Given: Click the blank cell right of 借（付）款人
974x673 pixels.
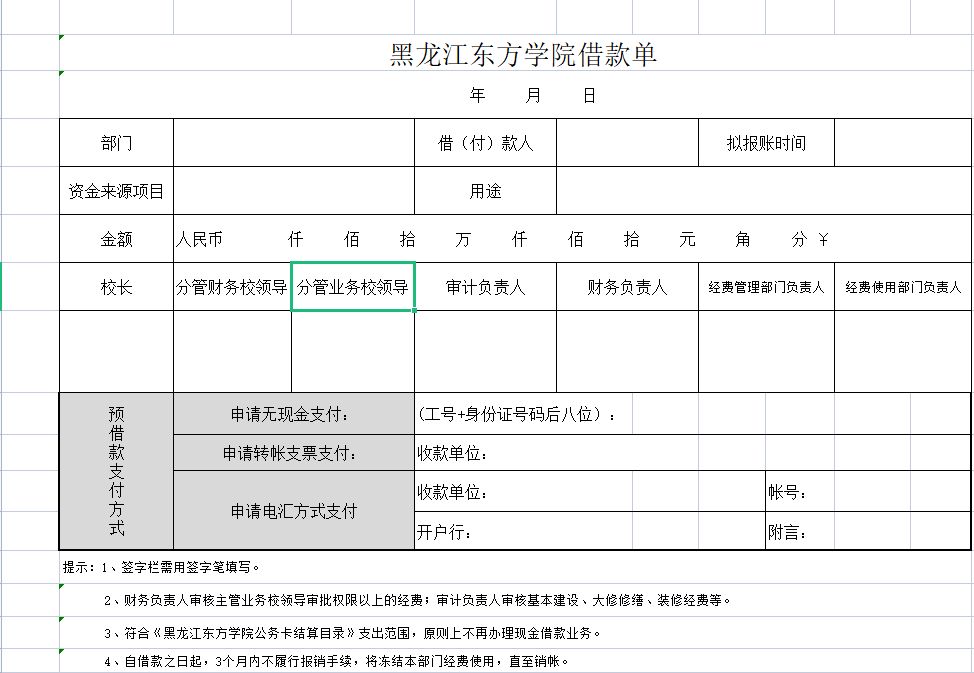Looking at the screenshot, I should (x=627, y=143).
